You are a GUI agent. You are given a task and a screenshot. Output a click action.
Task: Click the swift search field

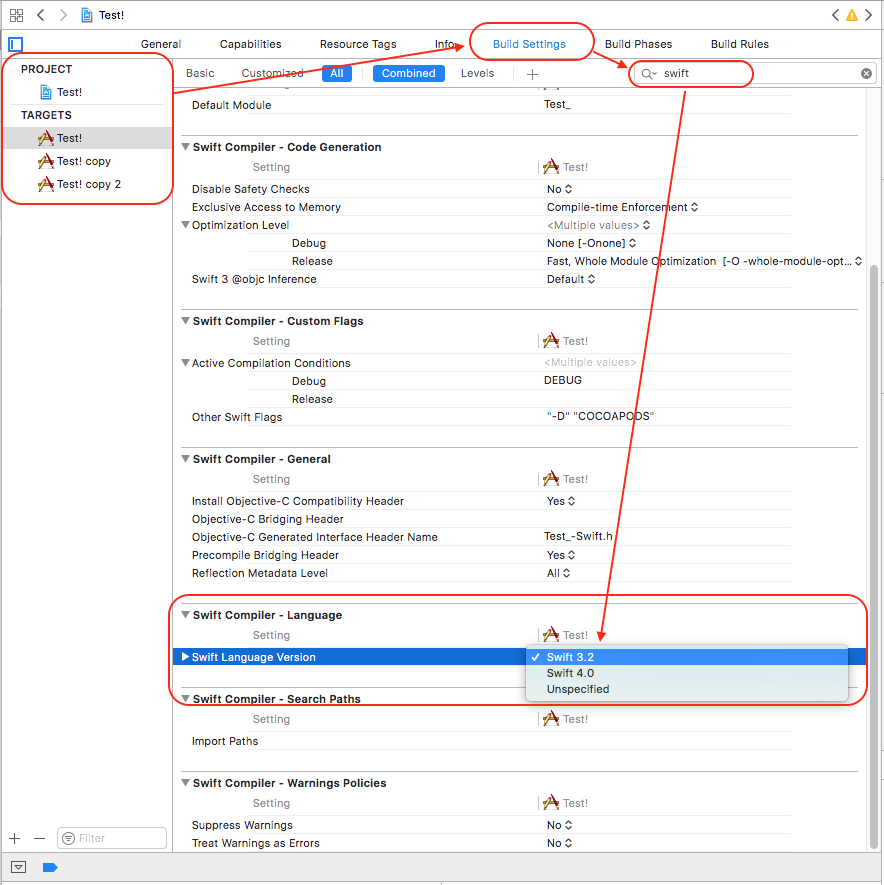(x=755, y=73)
